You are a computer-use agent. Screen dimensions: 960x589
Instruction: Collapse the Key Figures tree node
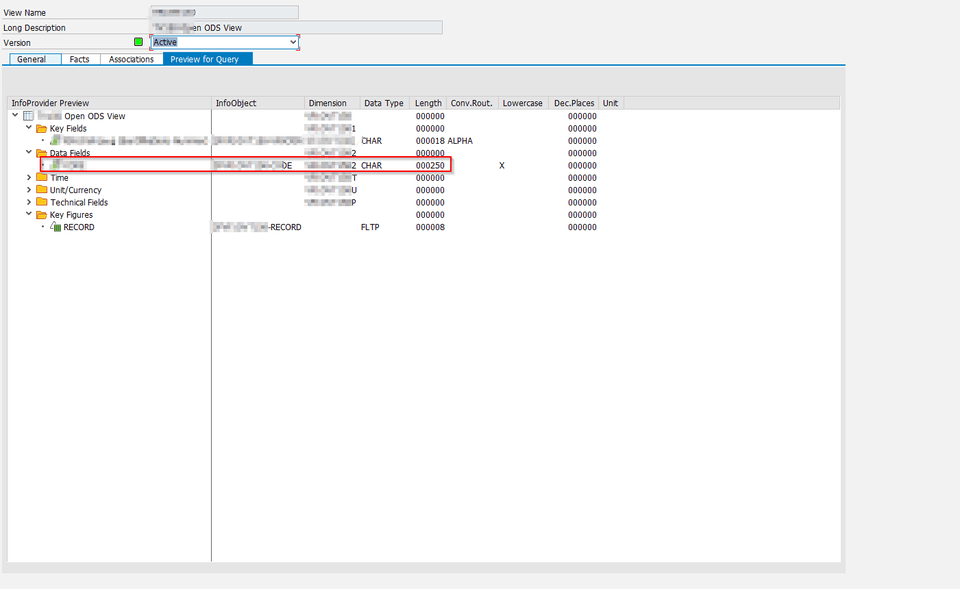click(29, 214)
